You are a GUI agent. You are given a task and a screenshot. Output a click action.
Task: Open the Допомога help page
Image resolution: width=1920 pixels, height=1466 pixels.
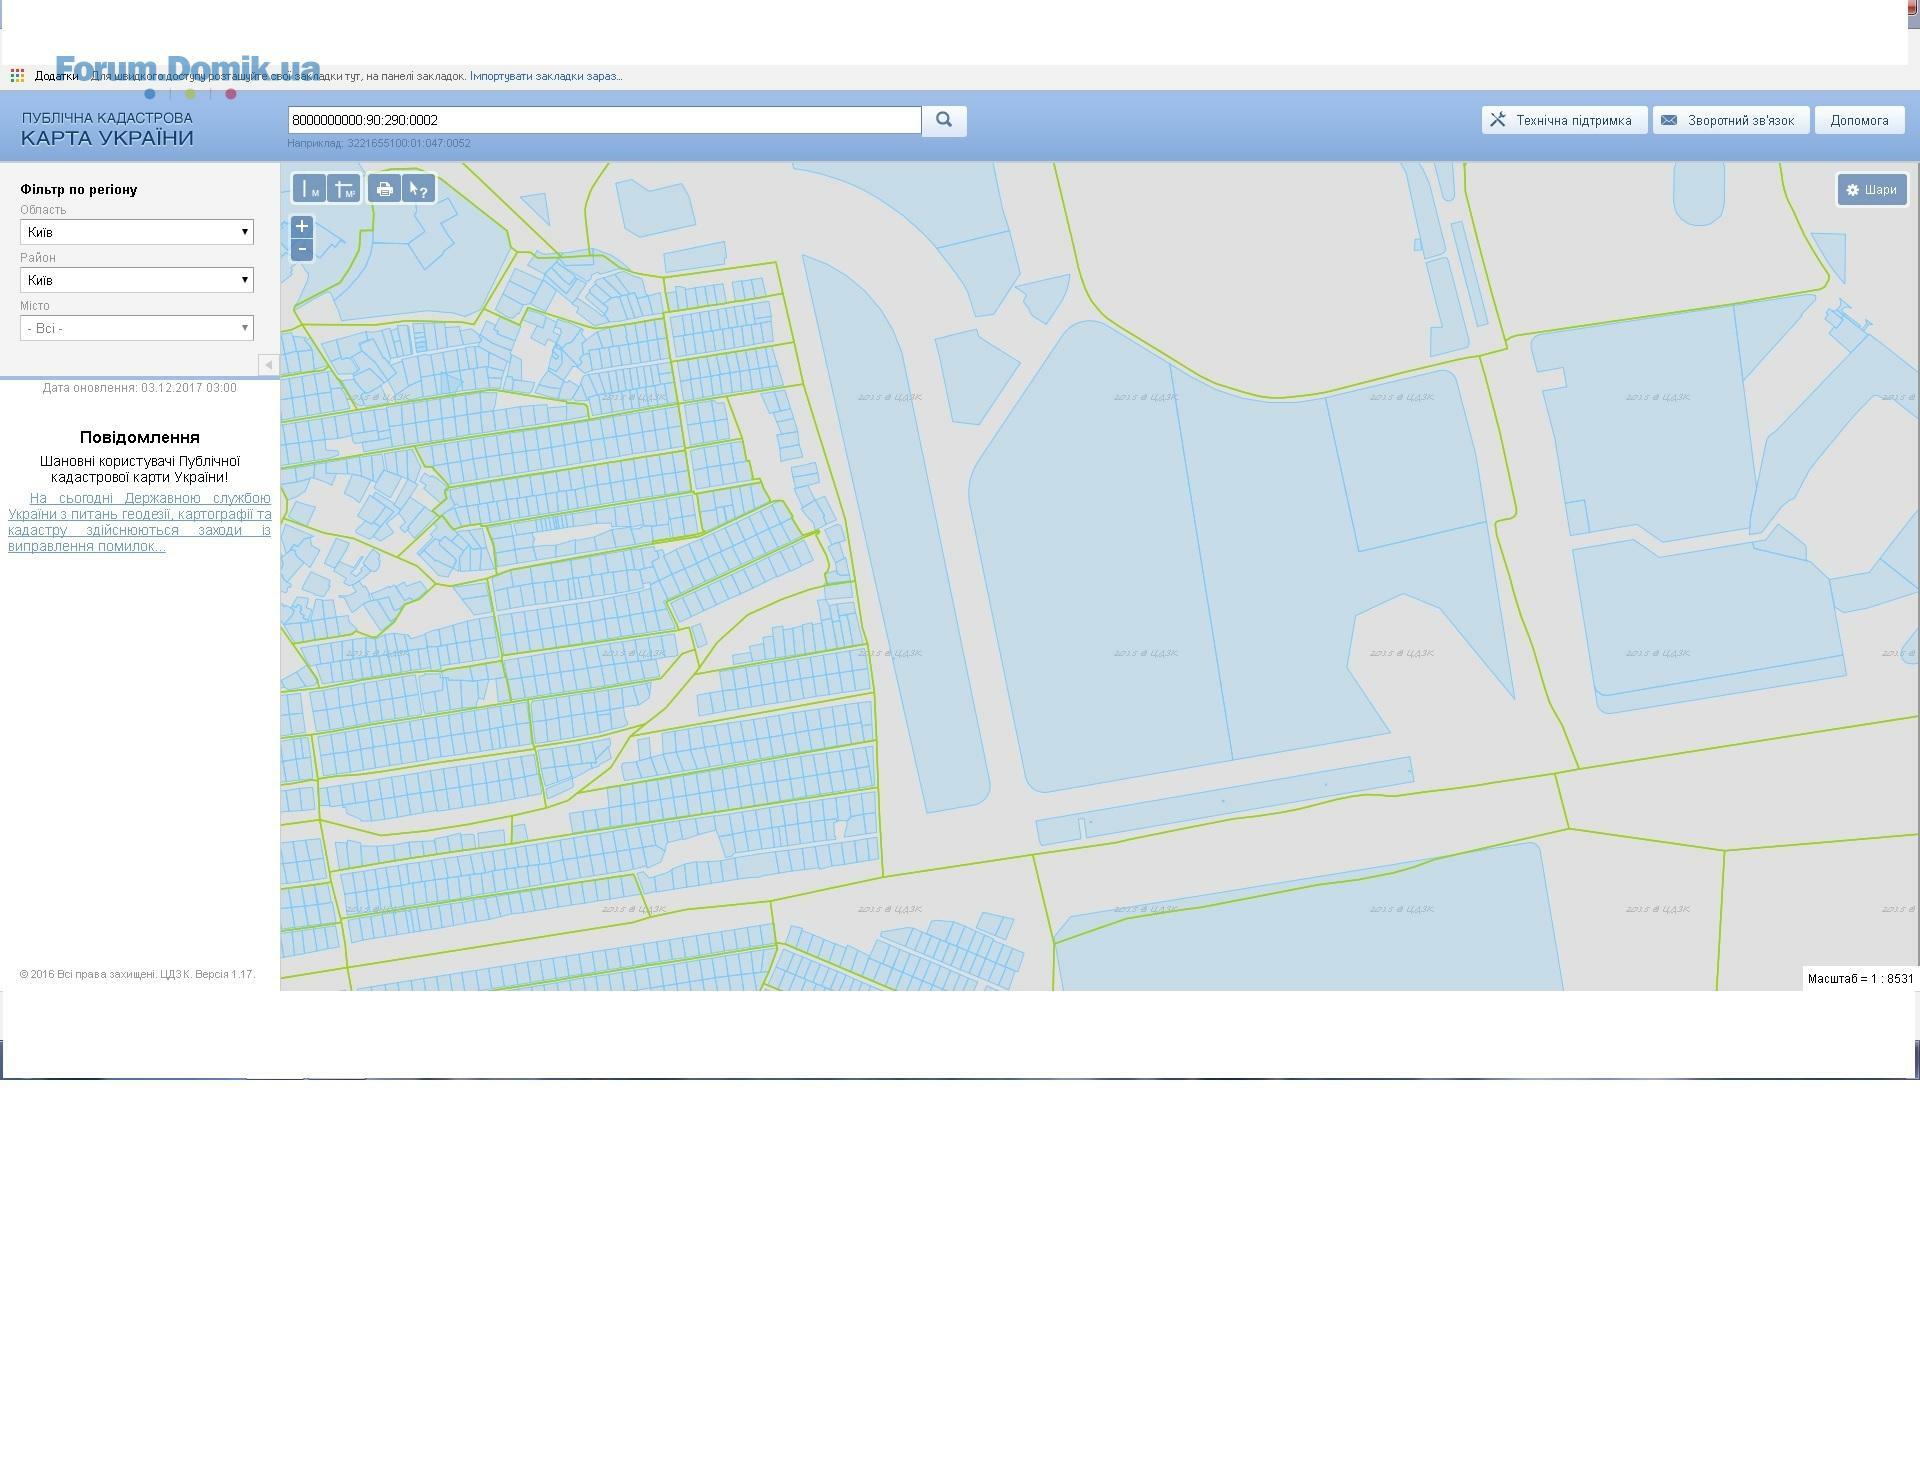pyautogui.click(x=1859, y=121)
